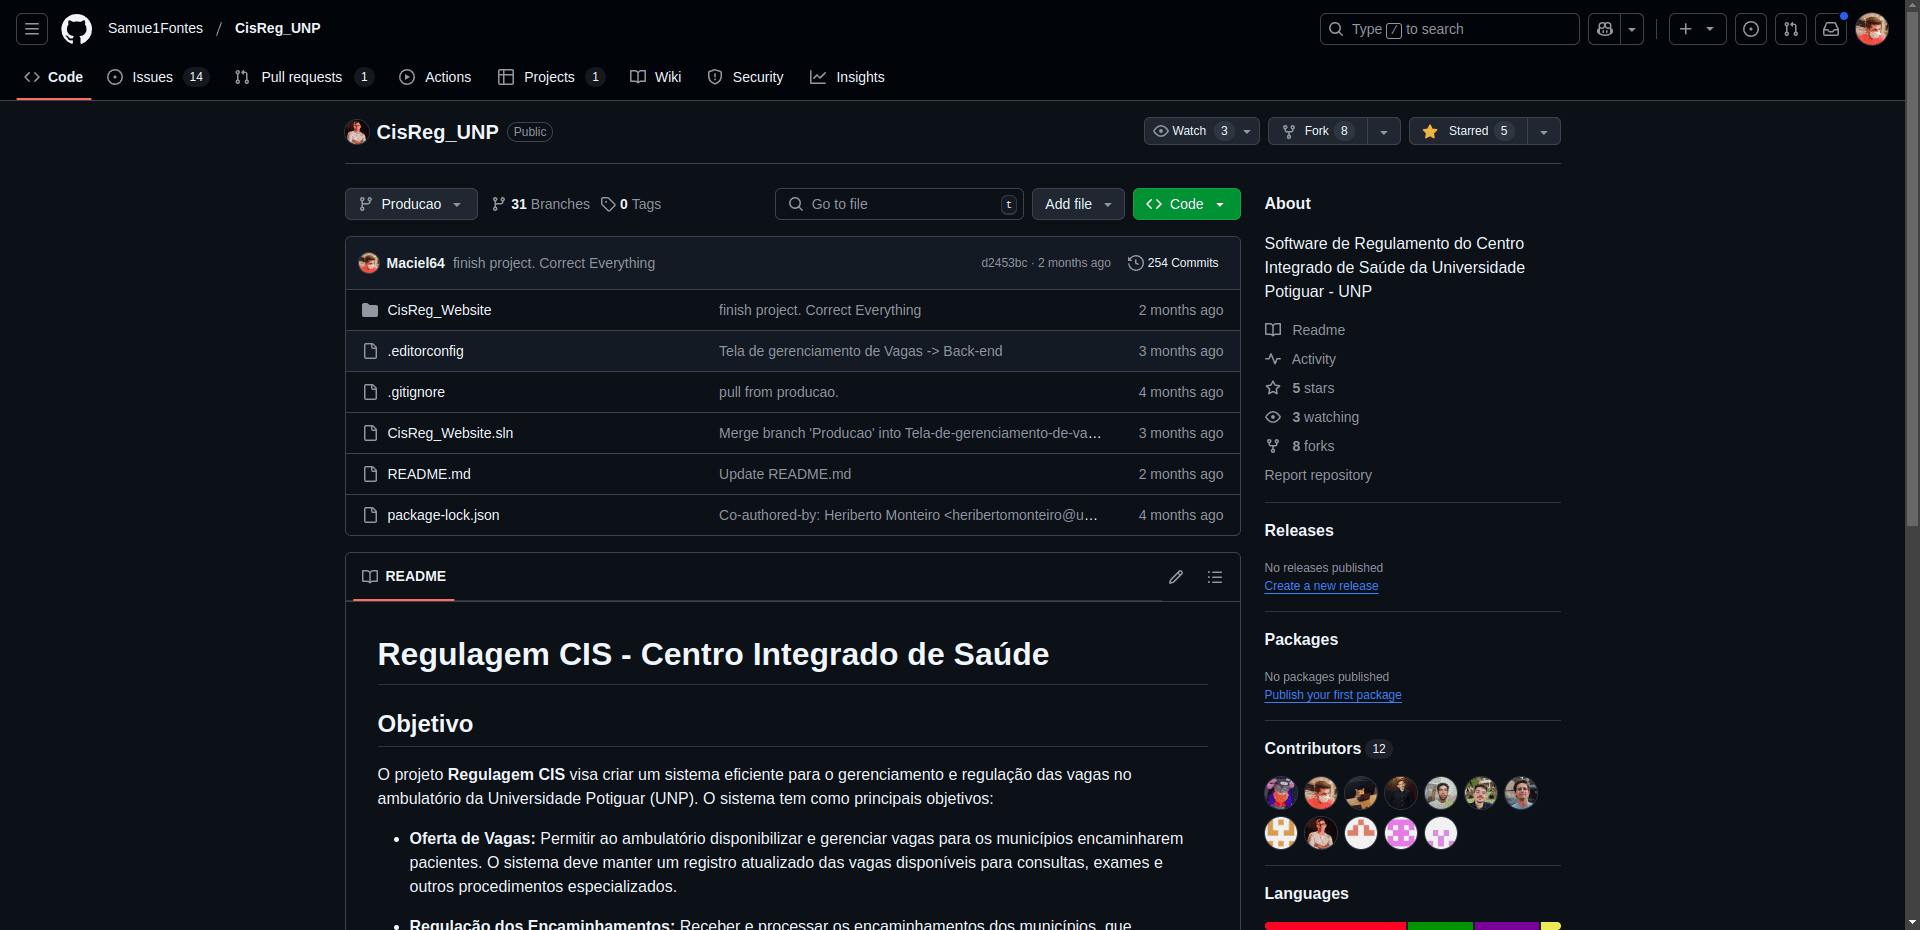Switch to the Issues tab
The width and height of the screenshot is (1920, 930).
coord(157,77)
